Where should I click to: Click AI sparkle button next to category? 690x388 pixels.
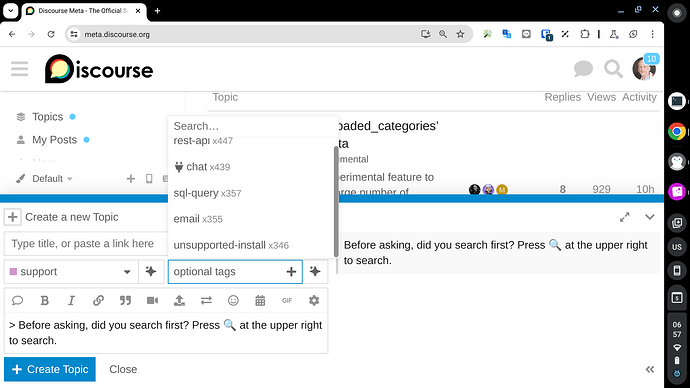(x=150, y=271)
